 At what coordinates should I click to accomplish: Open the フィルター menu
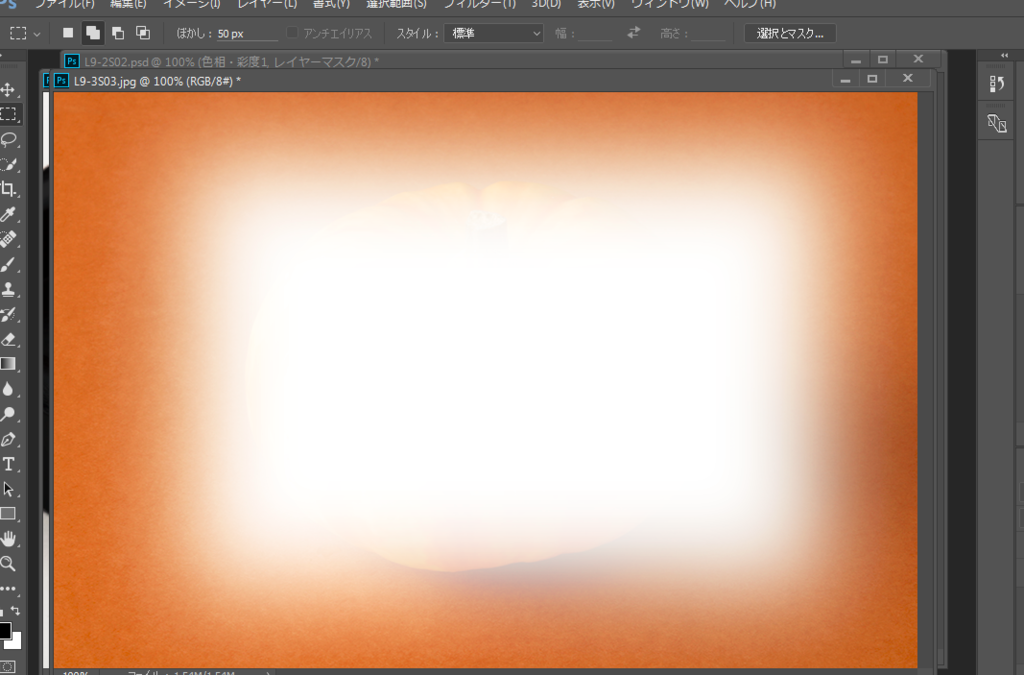480,4
